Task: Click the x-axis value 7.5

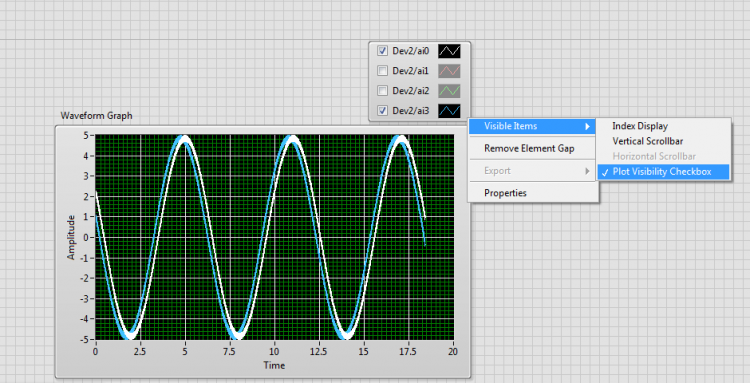Action: (229, 351)
